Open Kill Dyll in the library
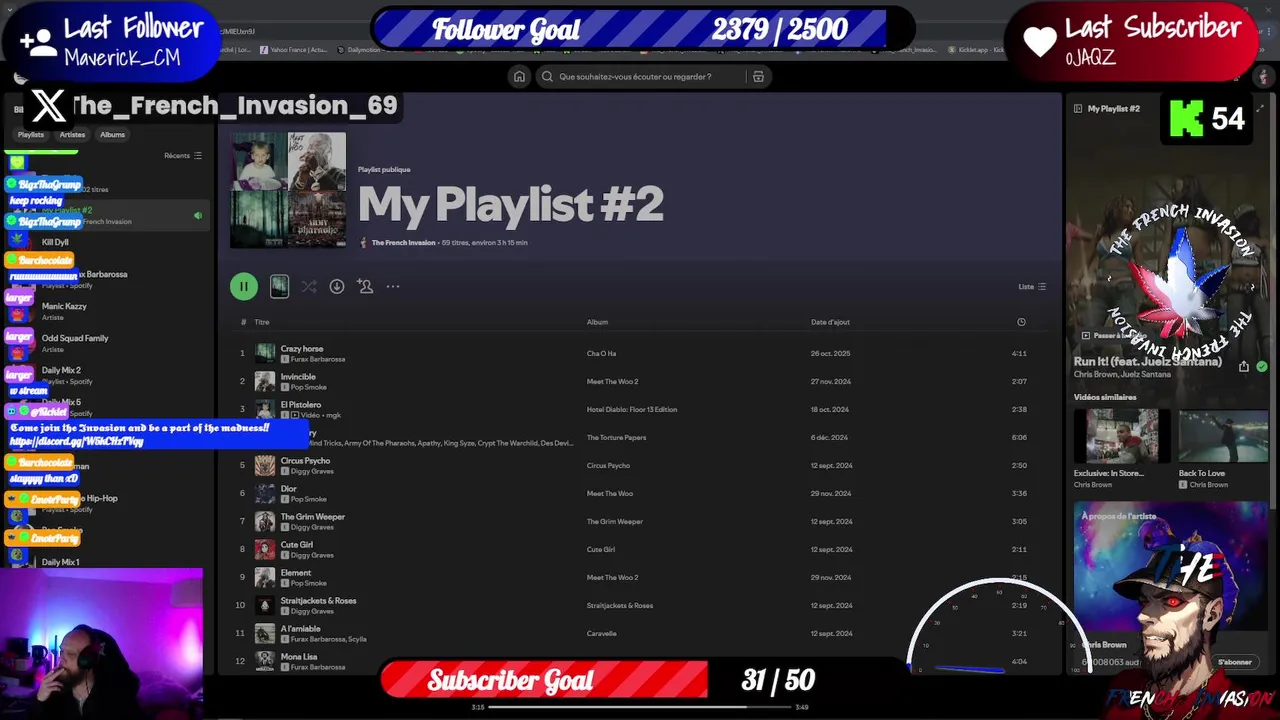The width and height of the screenshot is (1280, 720). pyautogui.click(x=55, y=242)
